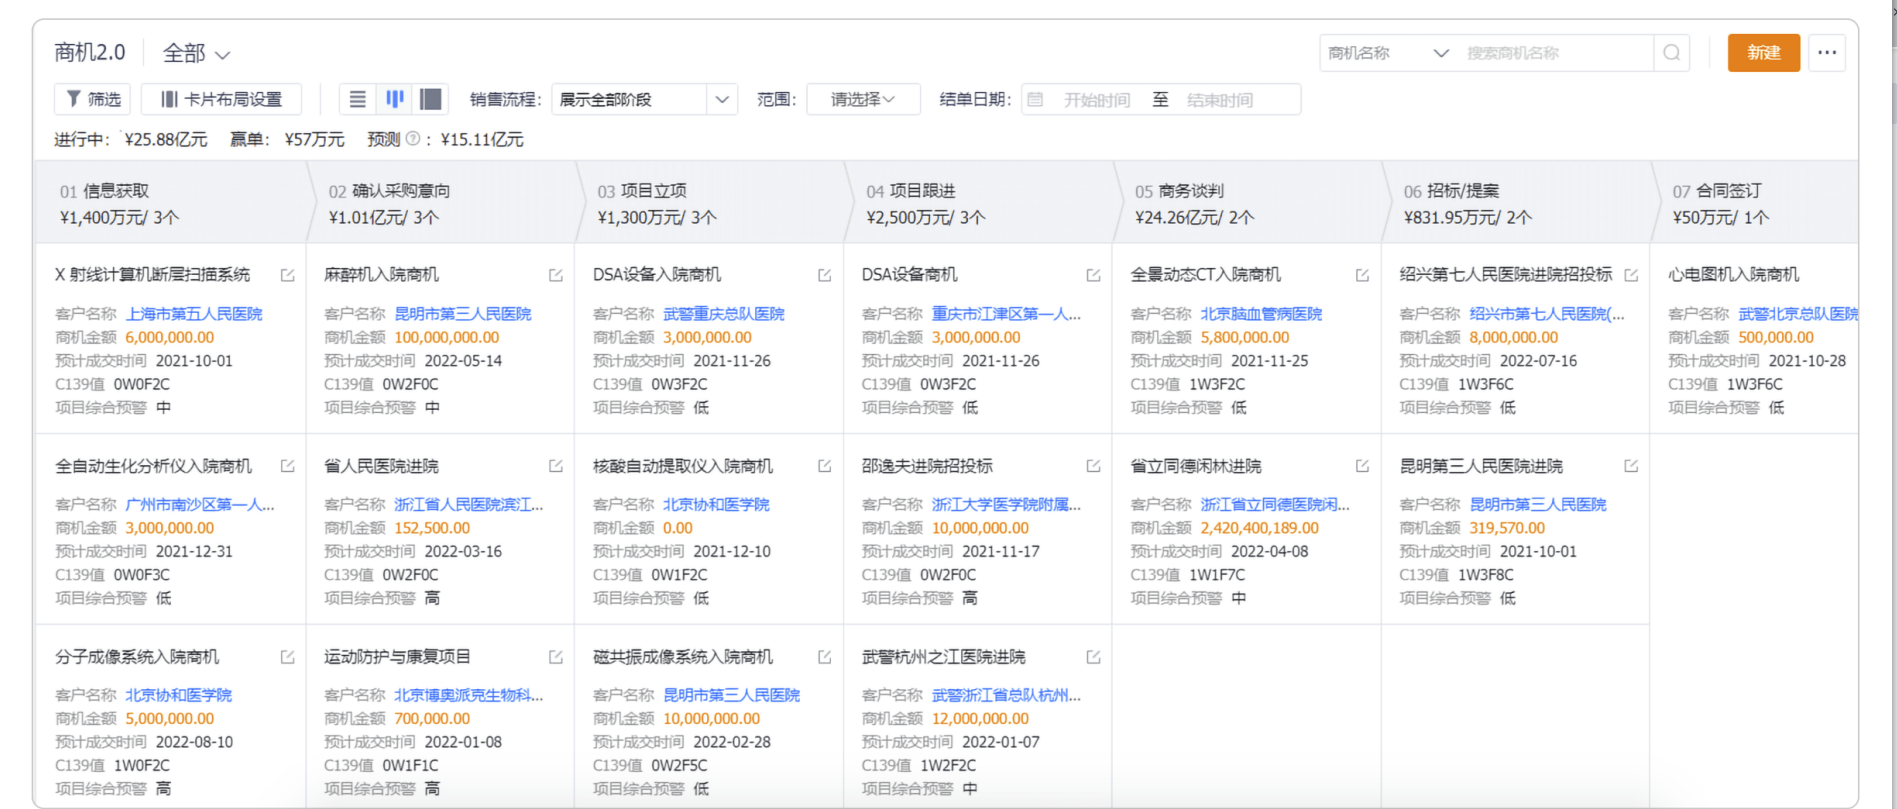1897x809 pixels.
Task: Open customer link 北京脑血管病医院
Action: click(x=1262, y=314)
